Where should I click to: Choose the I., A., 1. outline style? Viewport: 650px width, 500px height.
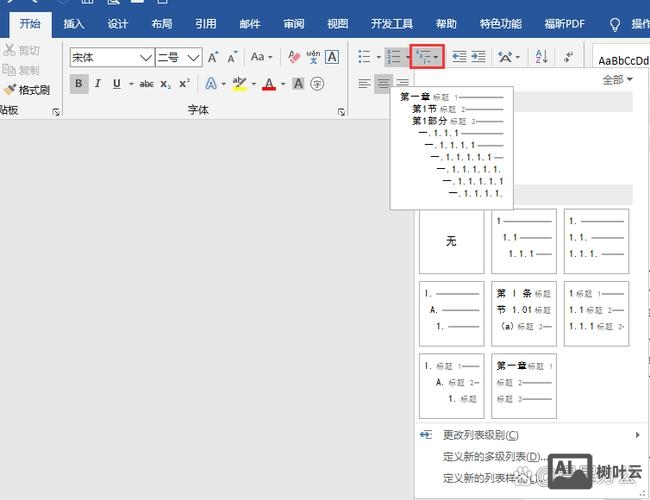[451, 313]
